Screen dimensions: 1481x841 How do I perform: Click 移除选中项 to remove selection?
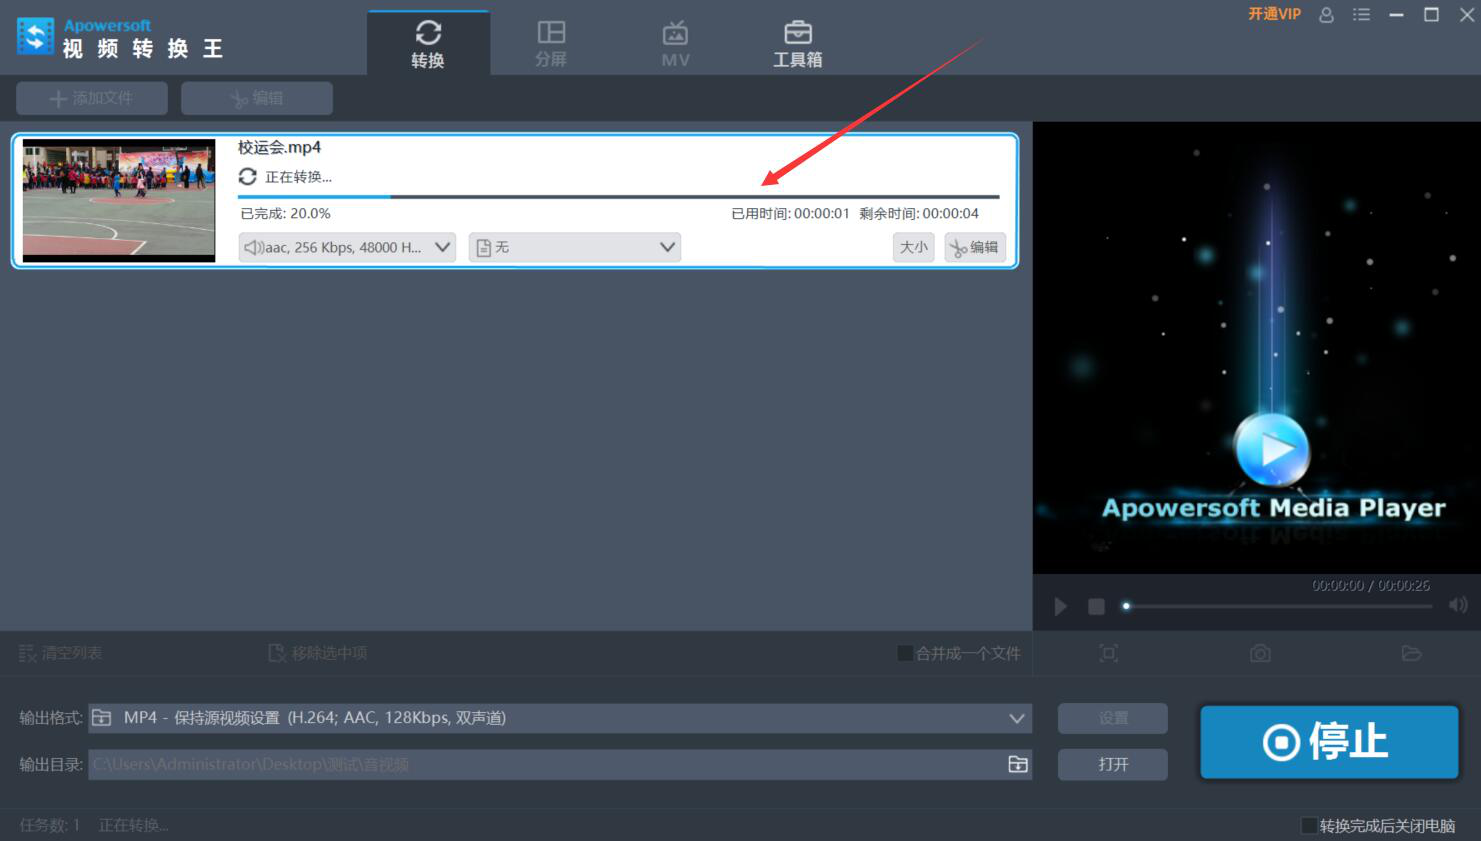(x=318, y=653)
